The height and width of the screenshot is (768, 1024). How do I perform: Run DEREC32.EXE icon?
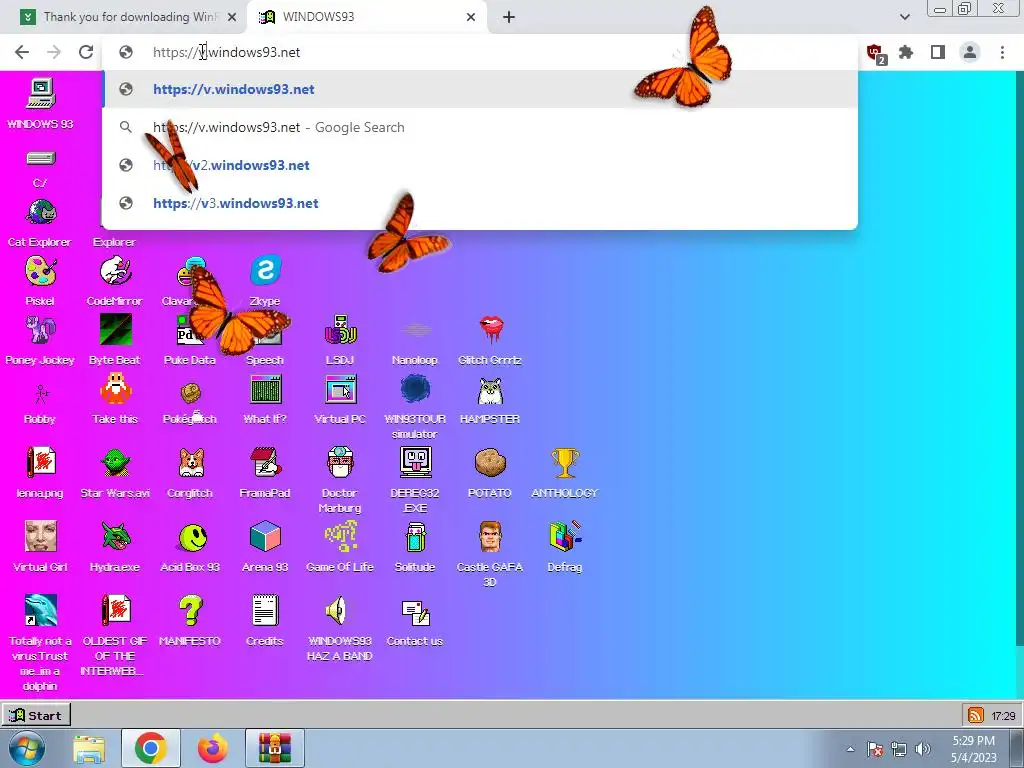click(415, 463)
